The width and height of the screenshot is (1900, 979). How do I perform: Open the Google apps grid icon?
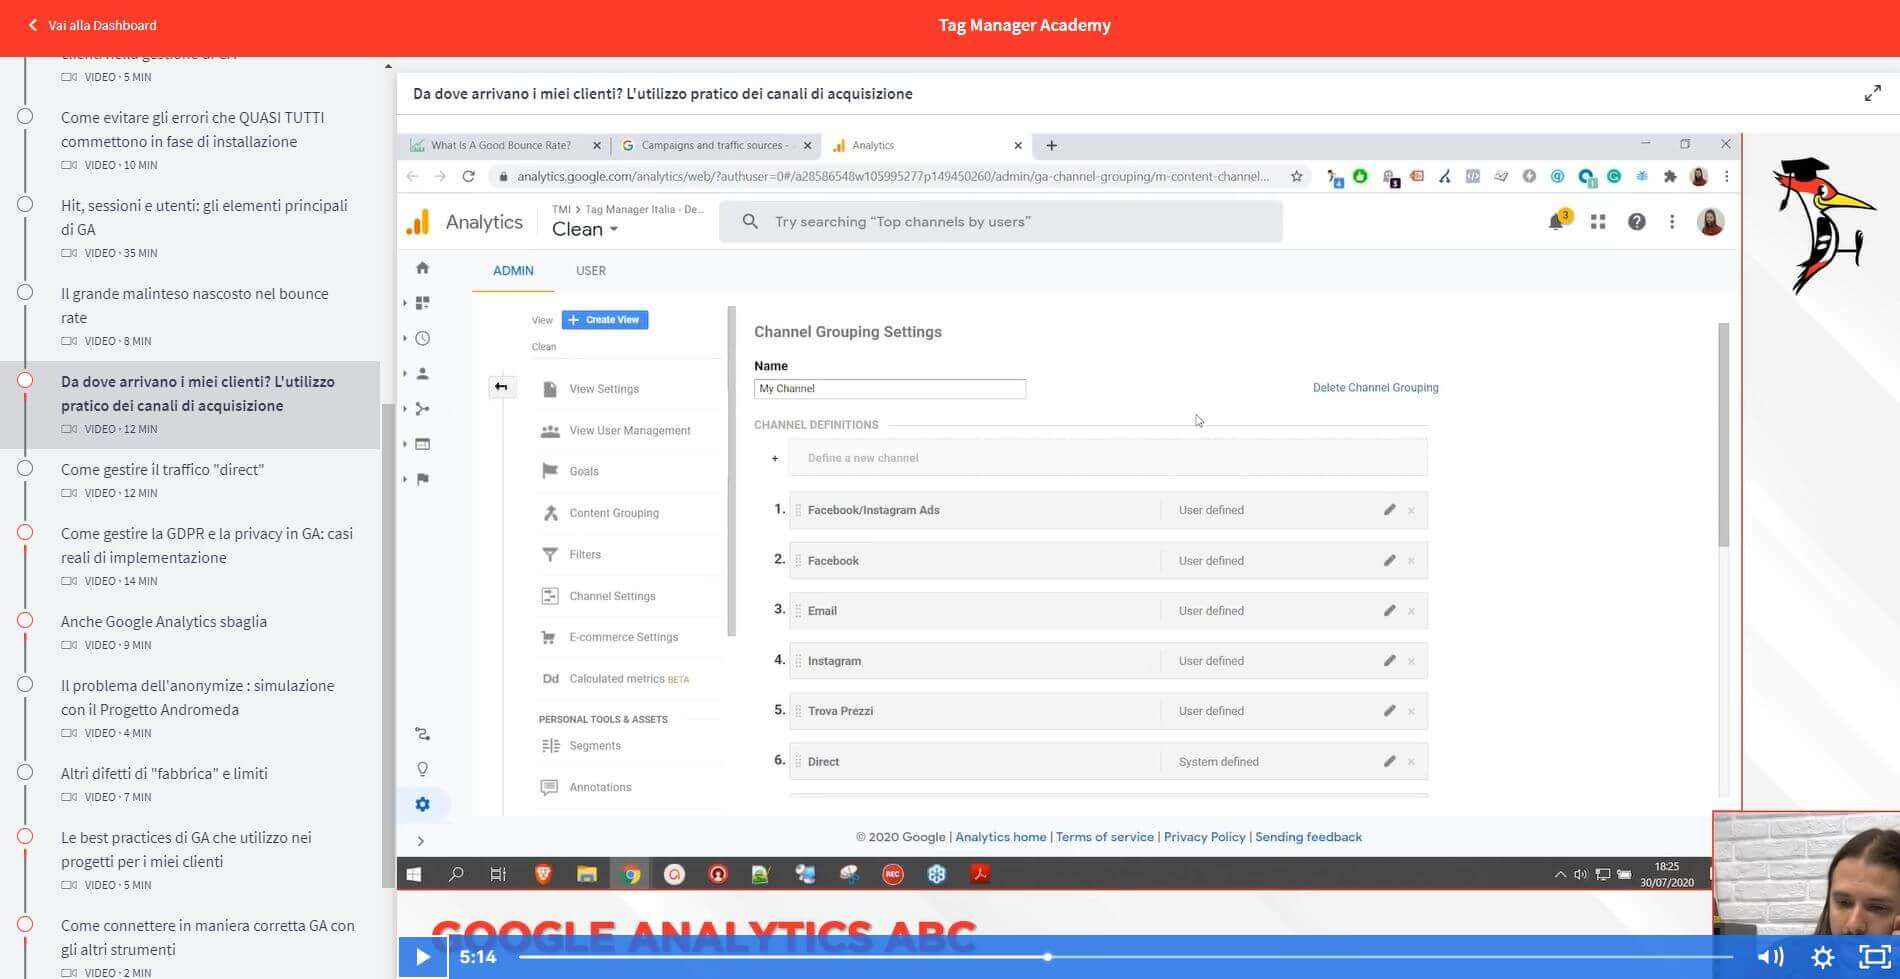1598,222
